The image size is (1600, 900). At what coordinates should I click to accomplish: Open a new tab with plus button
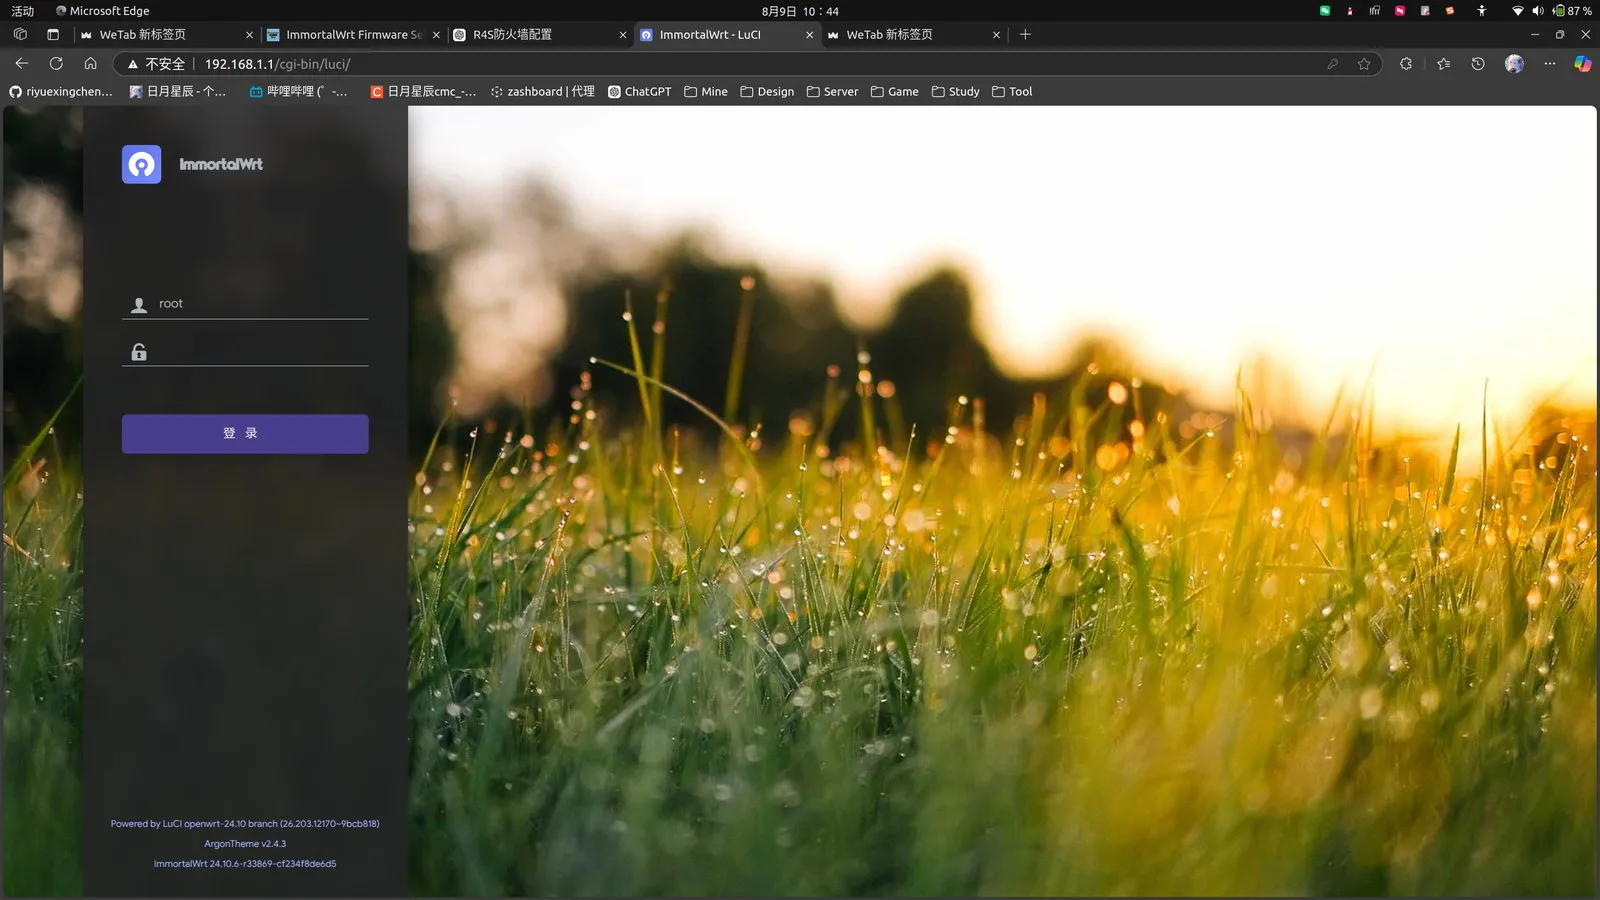pyautogui.click(x=1025, y=35)
